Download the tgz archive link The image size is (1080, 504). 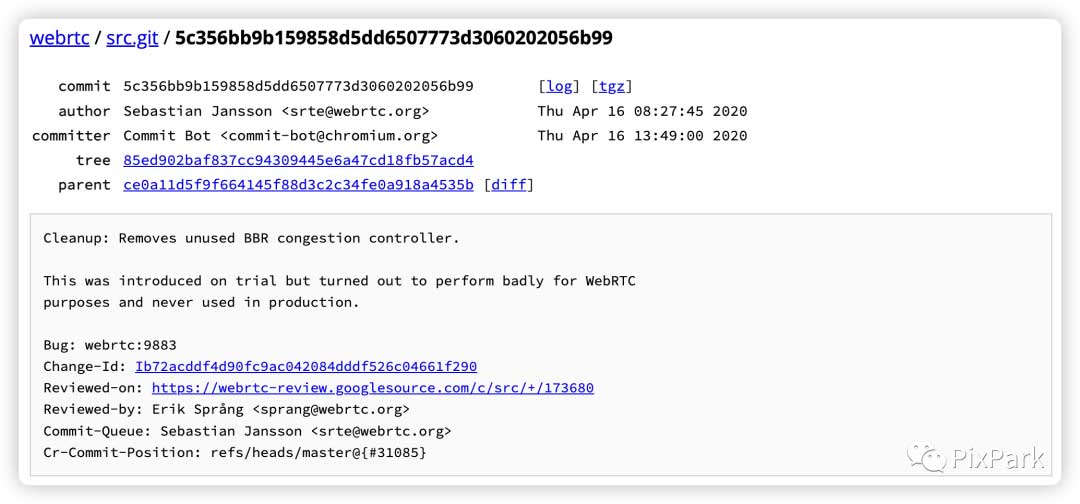point(611,86)
